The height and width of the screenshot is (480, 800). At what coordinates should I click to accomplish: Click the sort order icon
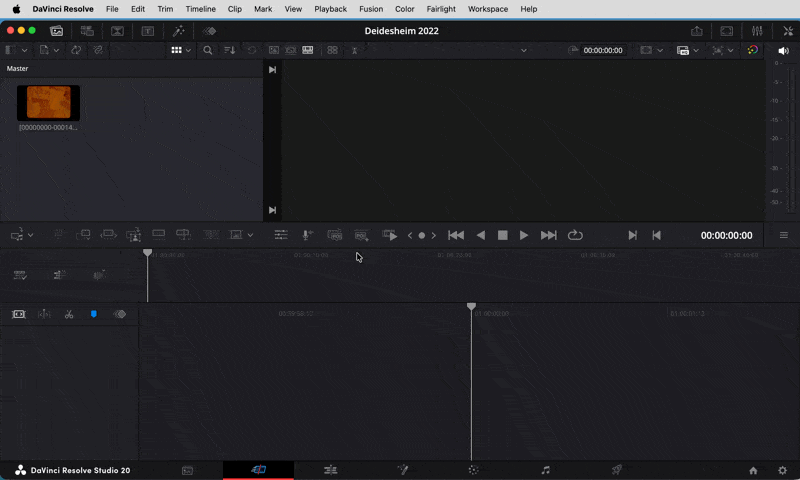pos(230,50)
